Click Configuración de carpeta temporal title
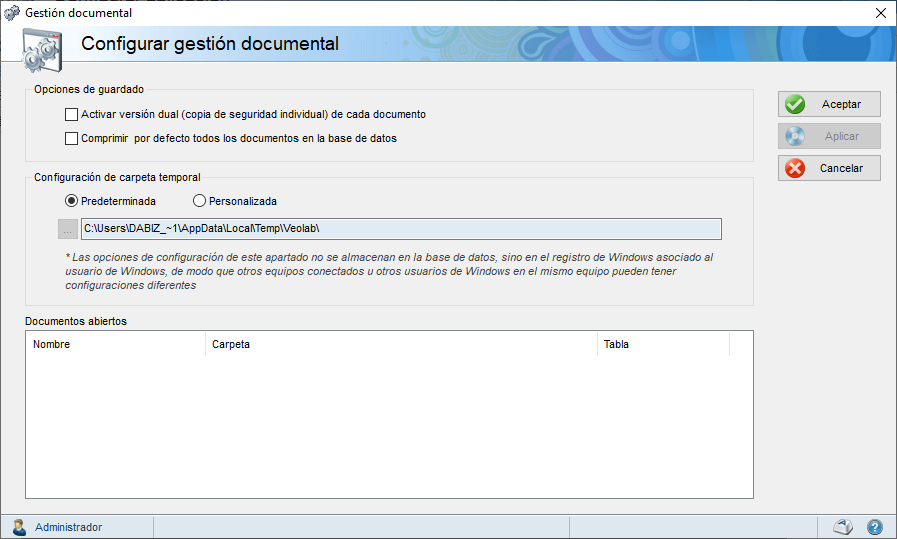 pyautogui.click(x=117, y=177)
